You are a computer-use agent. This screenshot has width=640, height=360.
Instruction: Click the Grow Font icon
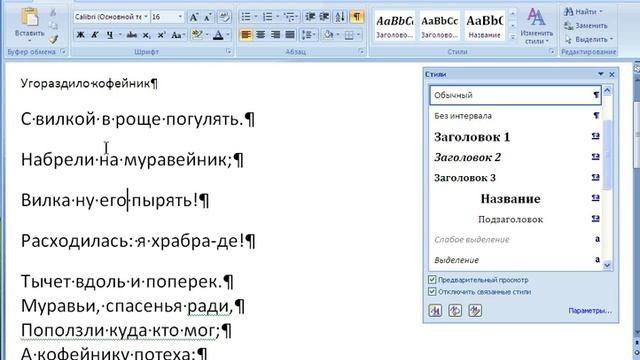coord(194,17)
